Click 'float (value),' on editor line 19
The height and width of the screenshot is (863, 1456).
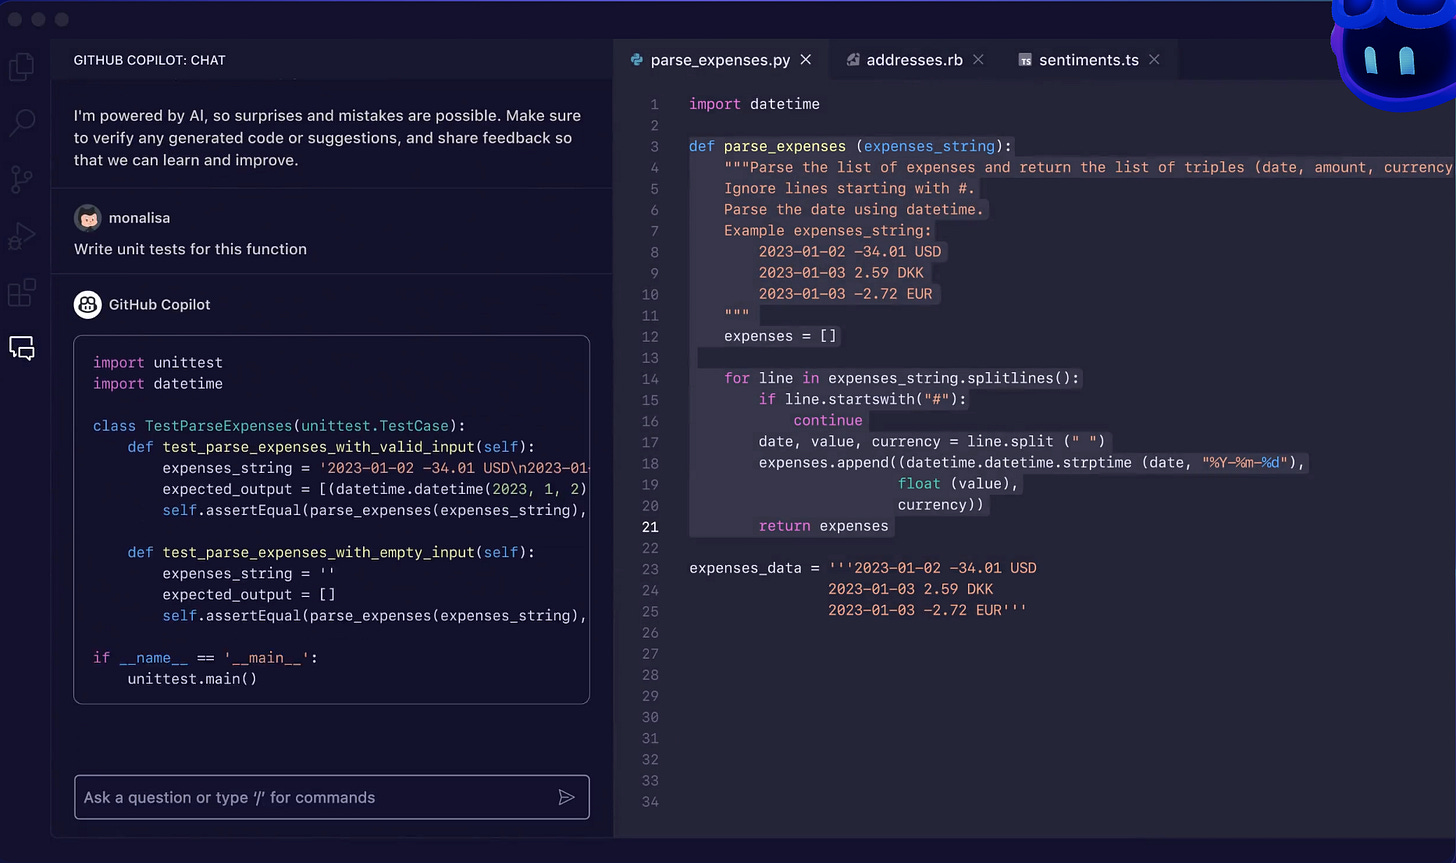click(x=958, y=483)
